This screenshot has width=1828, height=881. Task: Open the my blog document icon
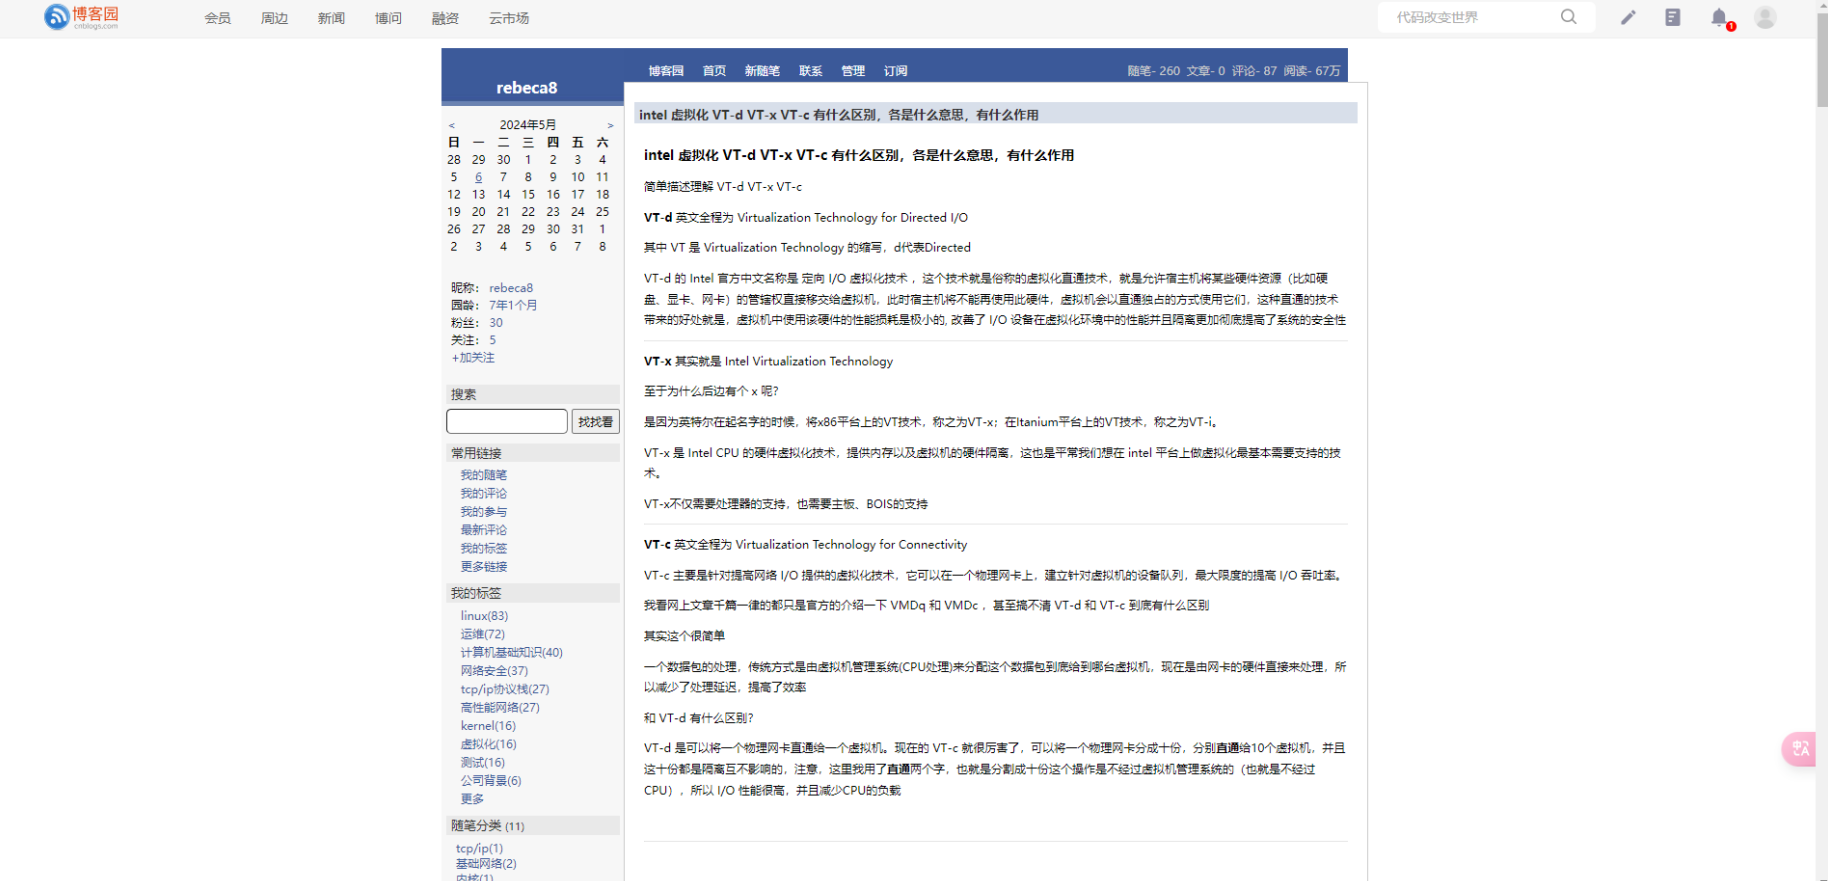click(1673, 17)
